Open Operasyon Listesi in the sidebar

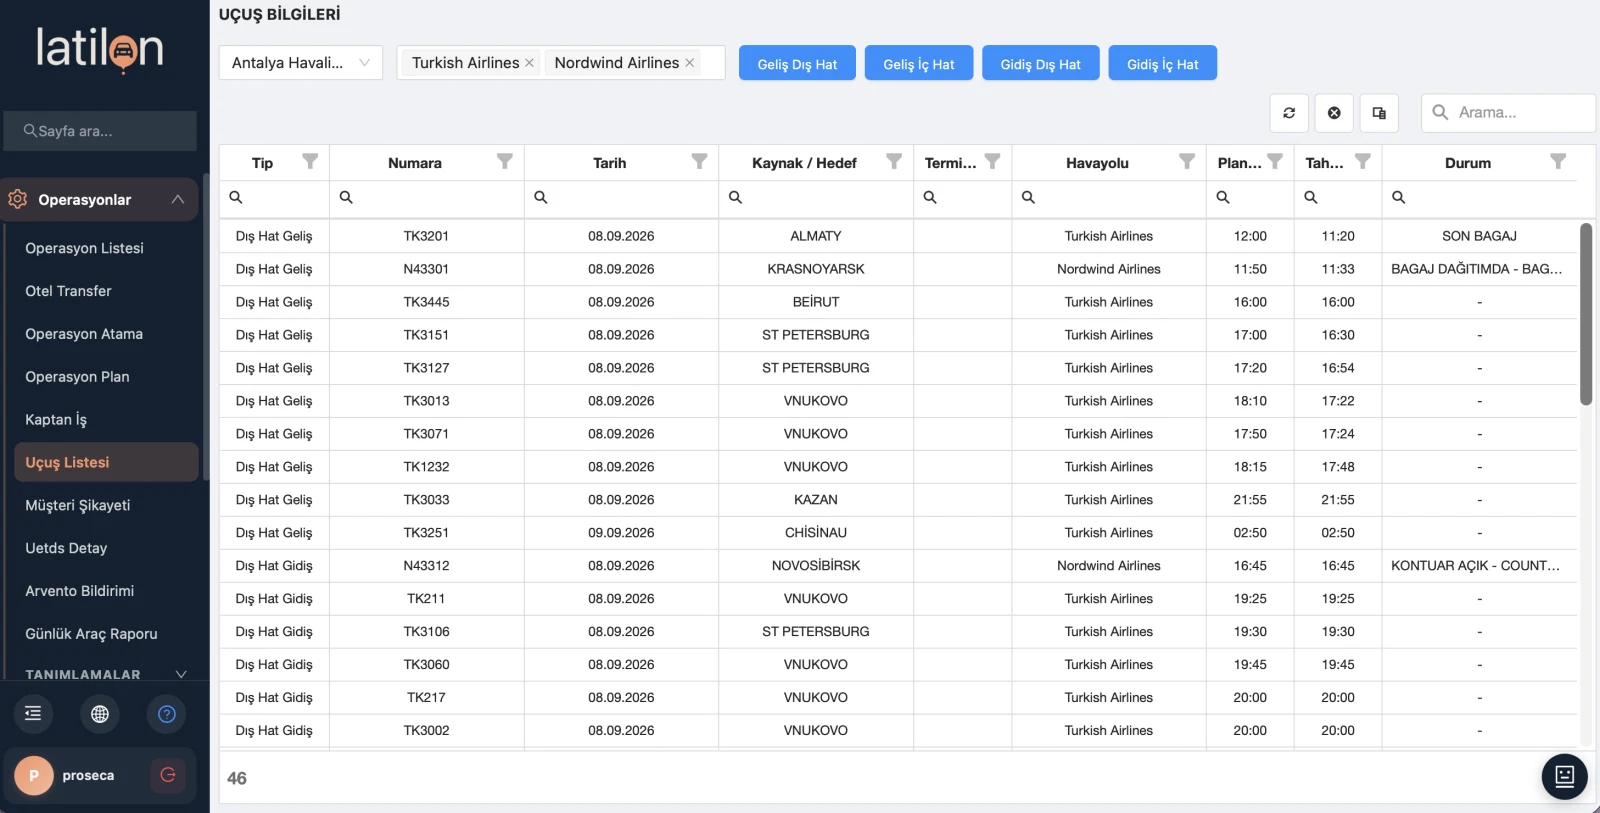[85, 248]
